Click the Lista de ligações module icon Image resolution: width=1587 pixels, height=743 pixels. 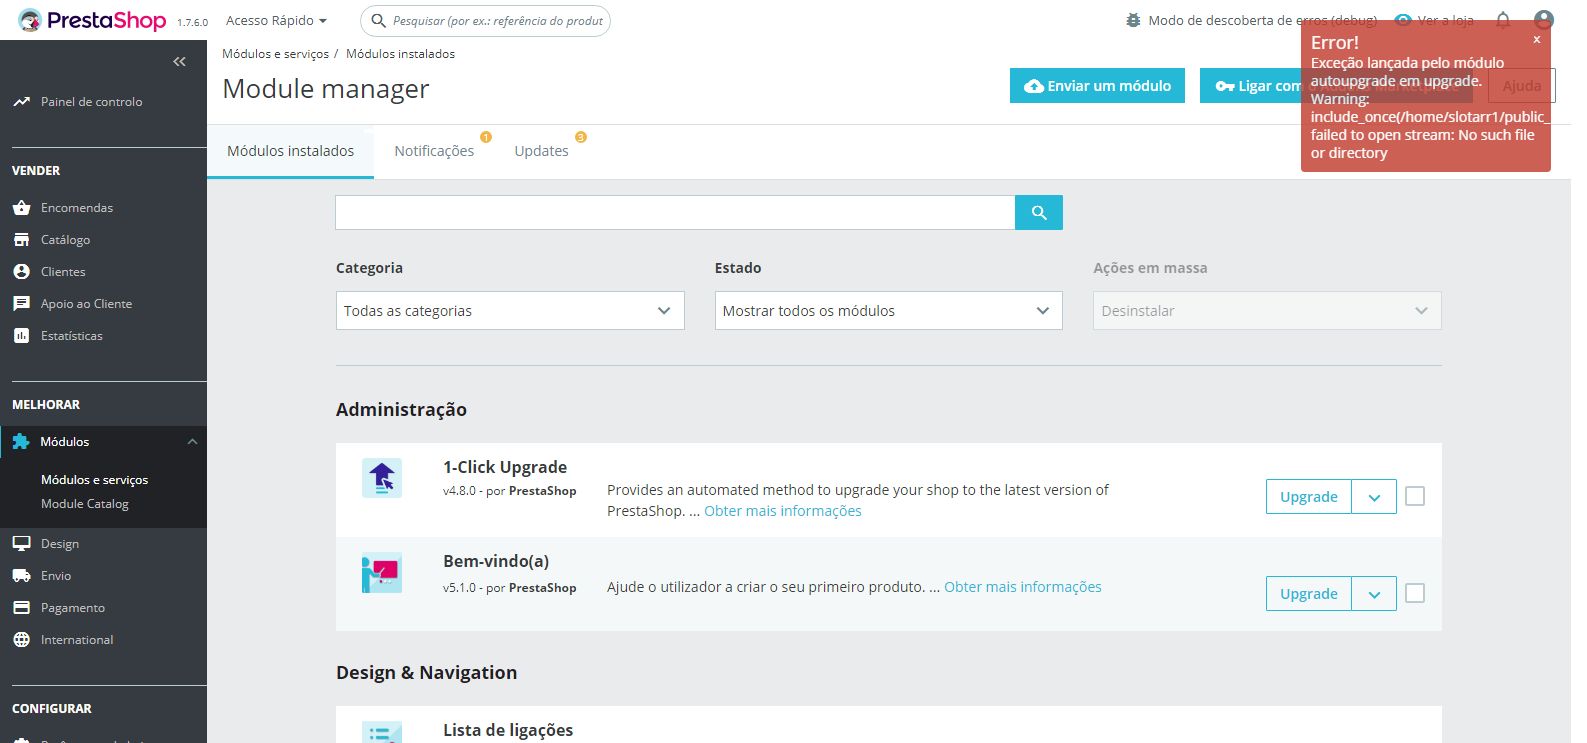pos(382,732)
